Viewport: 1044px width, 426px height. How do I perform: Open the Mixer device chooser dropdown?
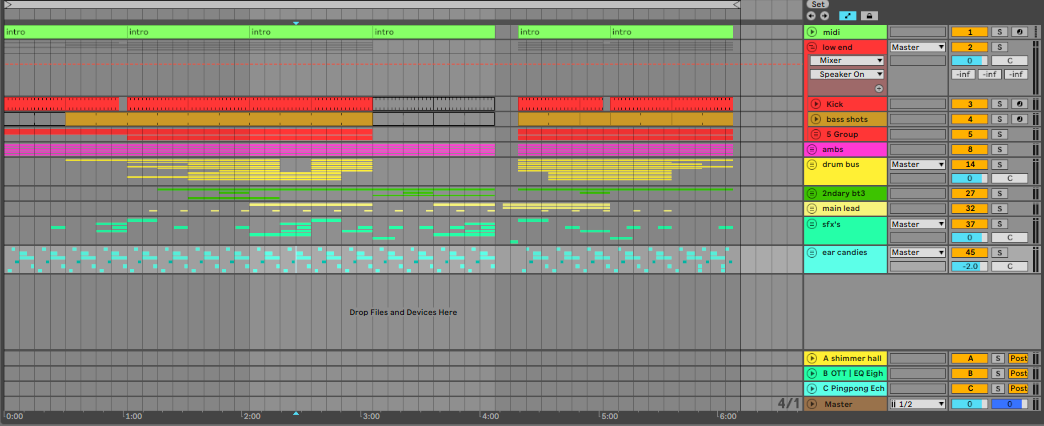click(x=847, y=61)
